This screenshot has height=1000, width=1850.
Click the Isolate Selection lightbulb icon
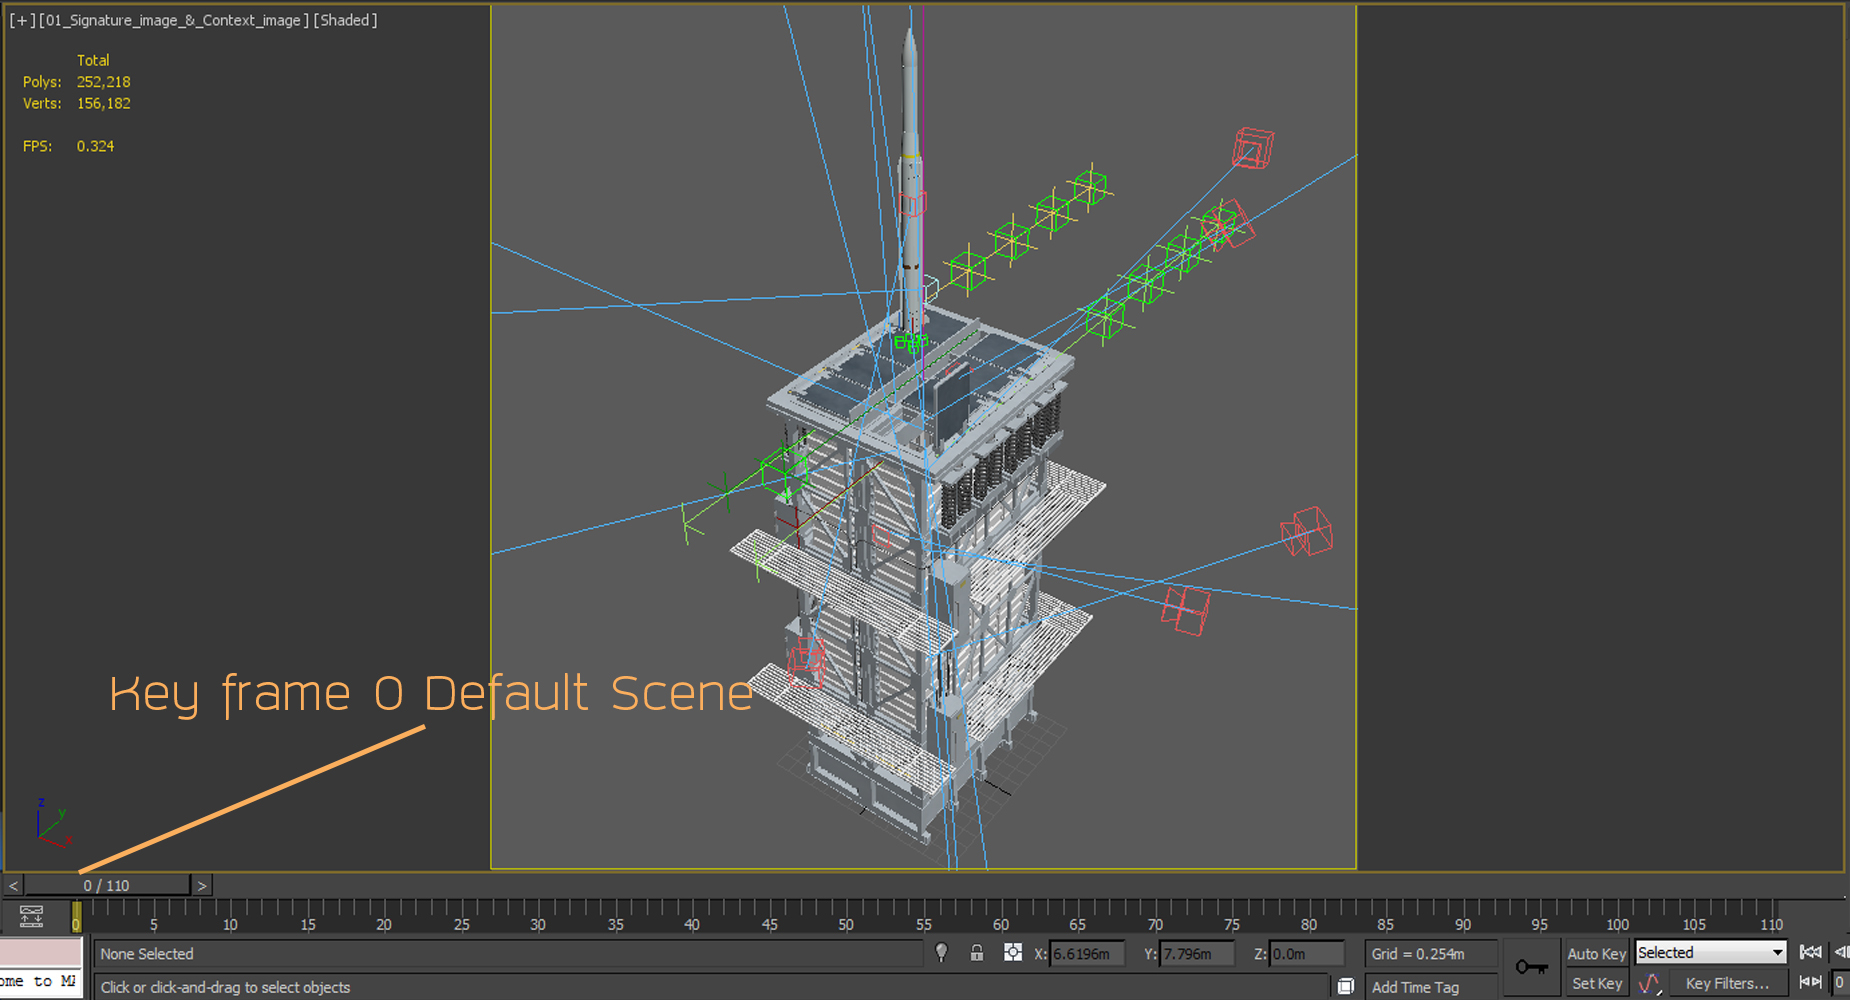[x=941, y=953]
